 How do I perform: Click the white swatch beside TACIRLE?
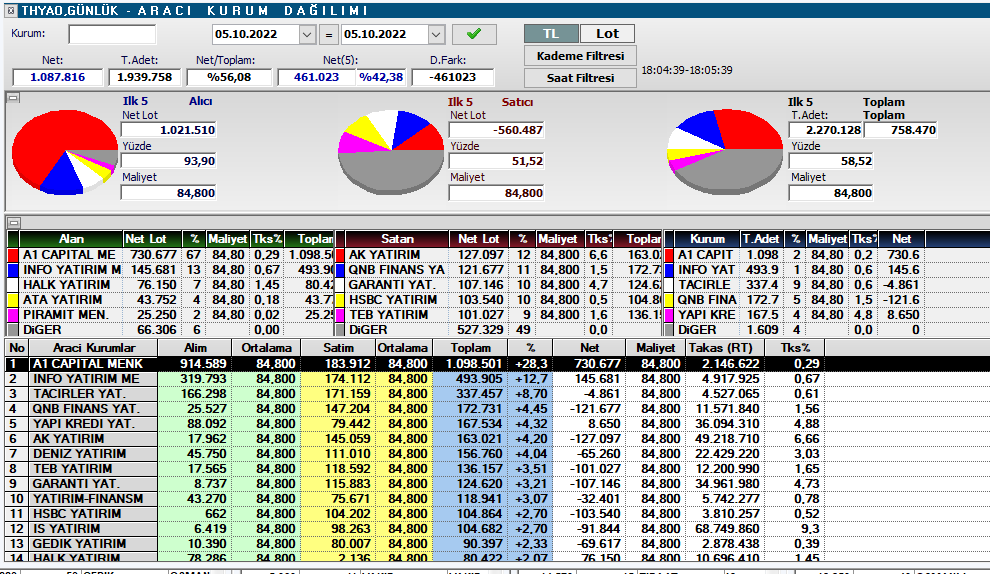click(669, 285)
